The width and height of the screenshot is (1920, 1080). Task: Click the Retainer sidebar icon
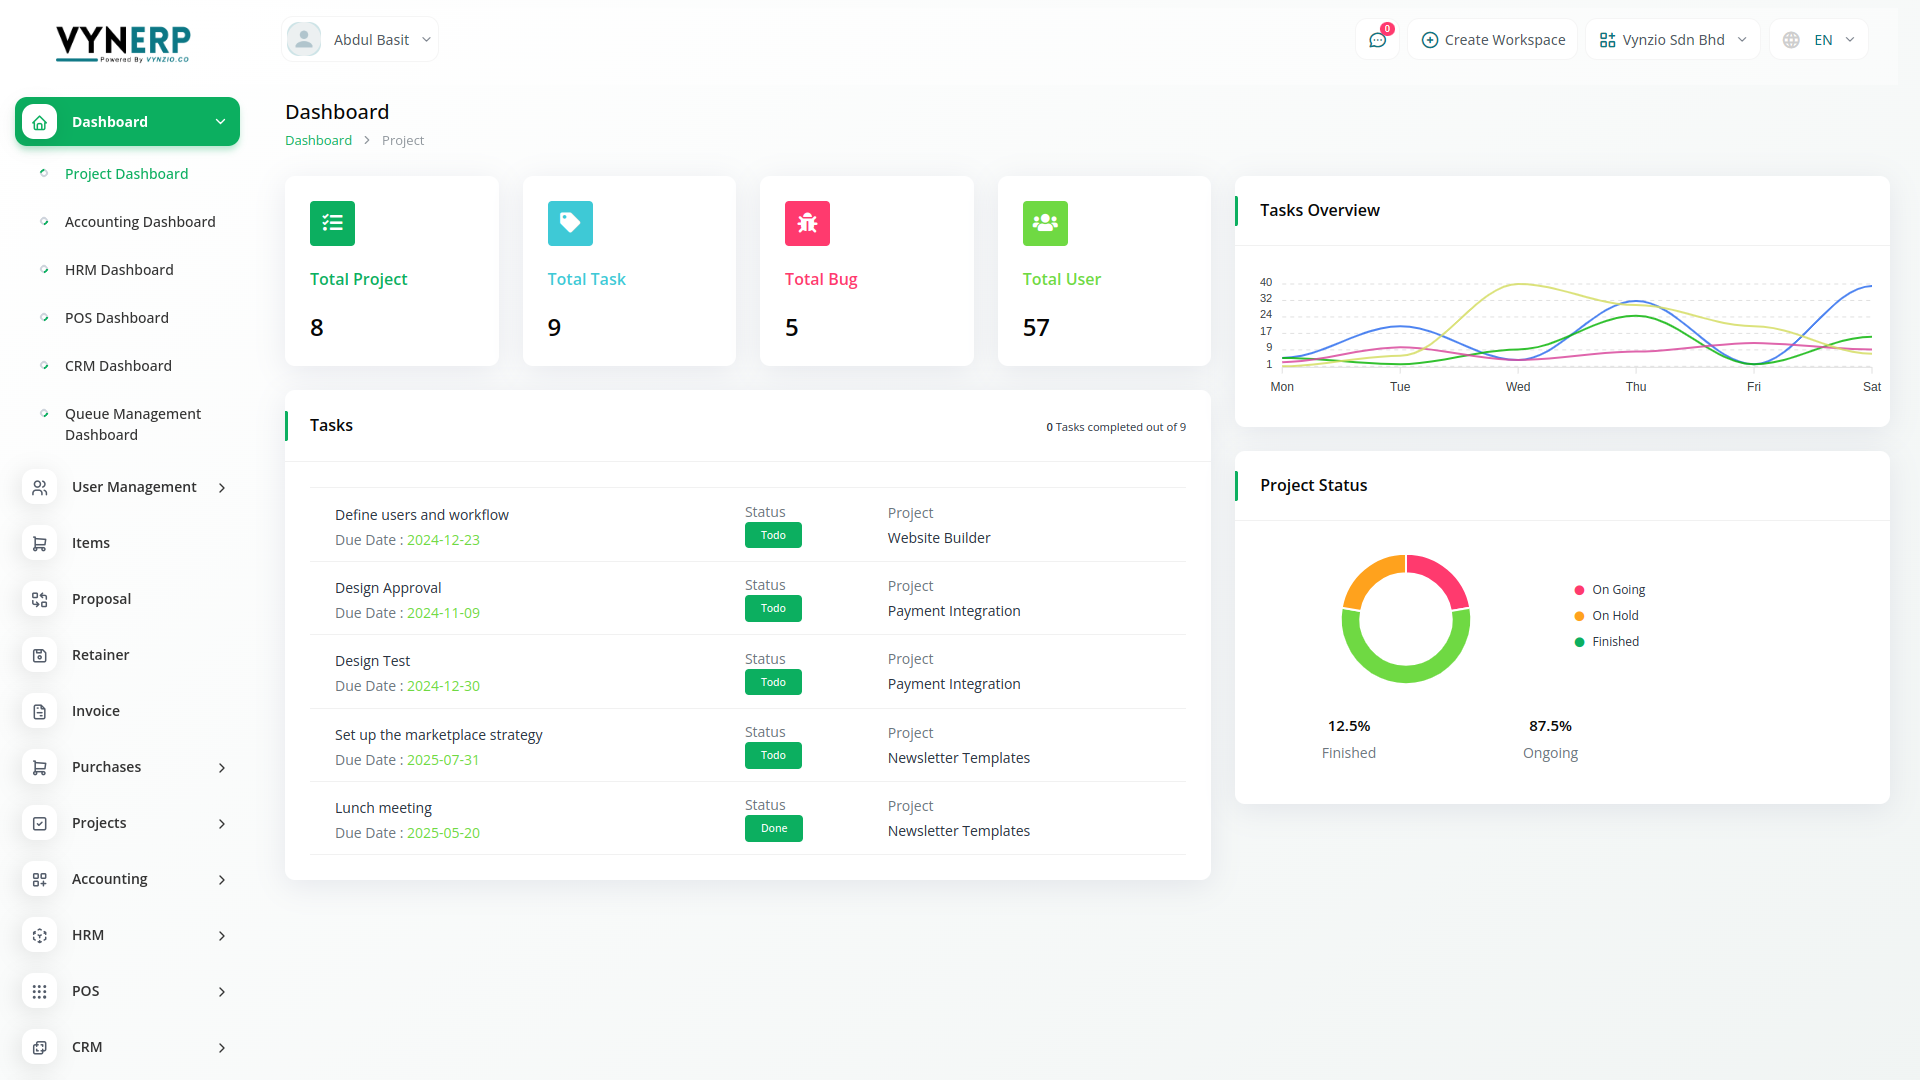click(40, 655)
